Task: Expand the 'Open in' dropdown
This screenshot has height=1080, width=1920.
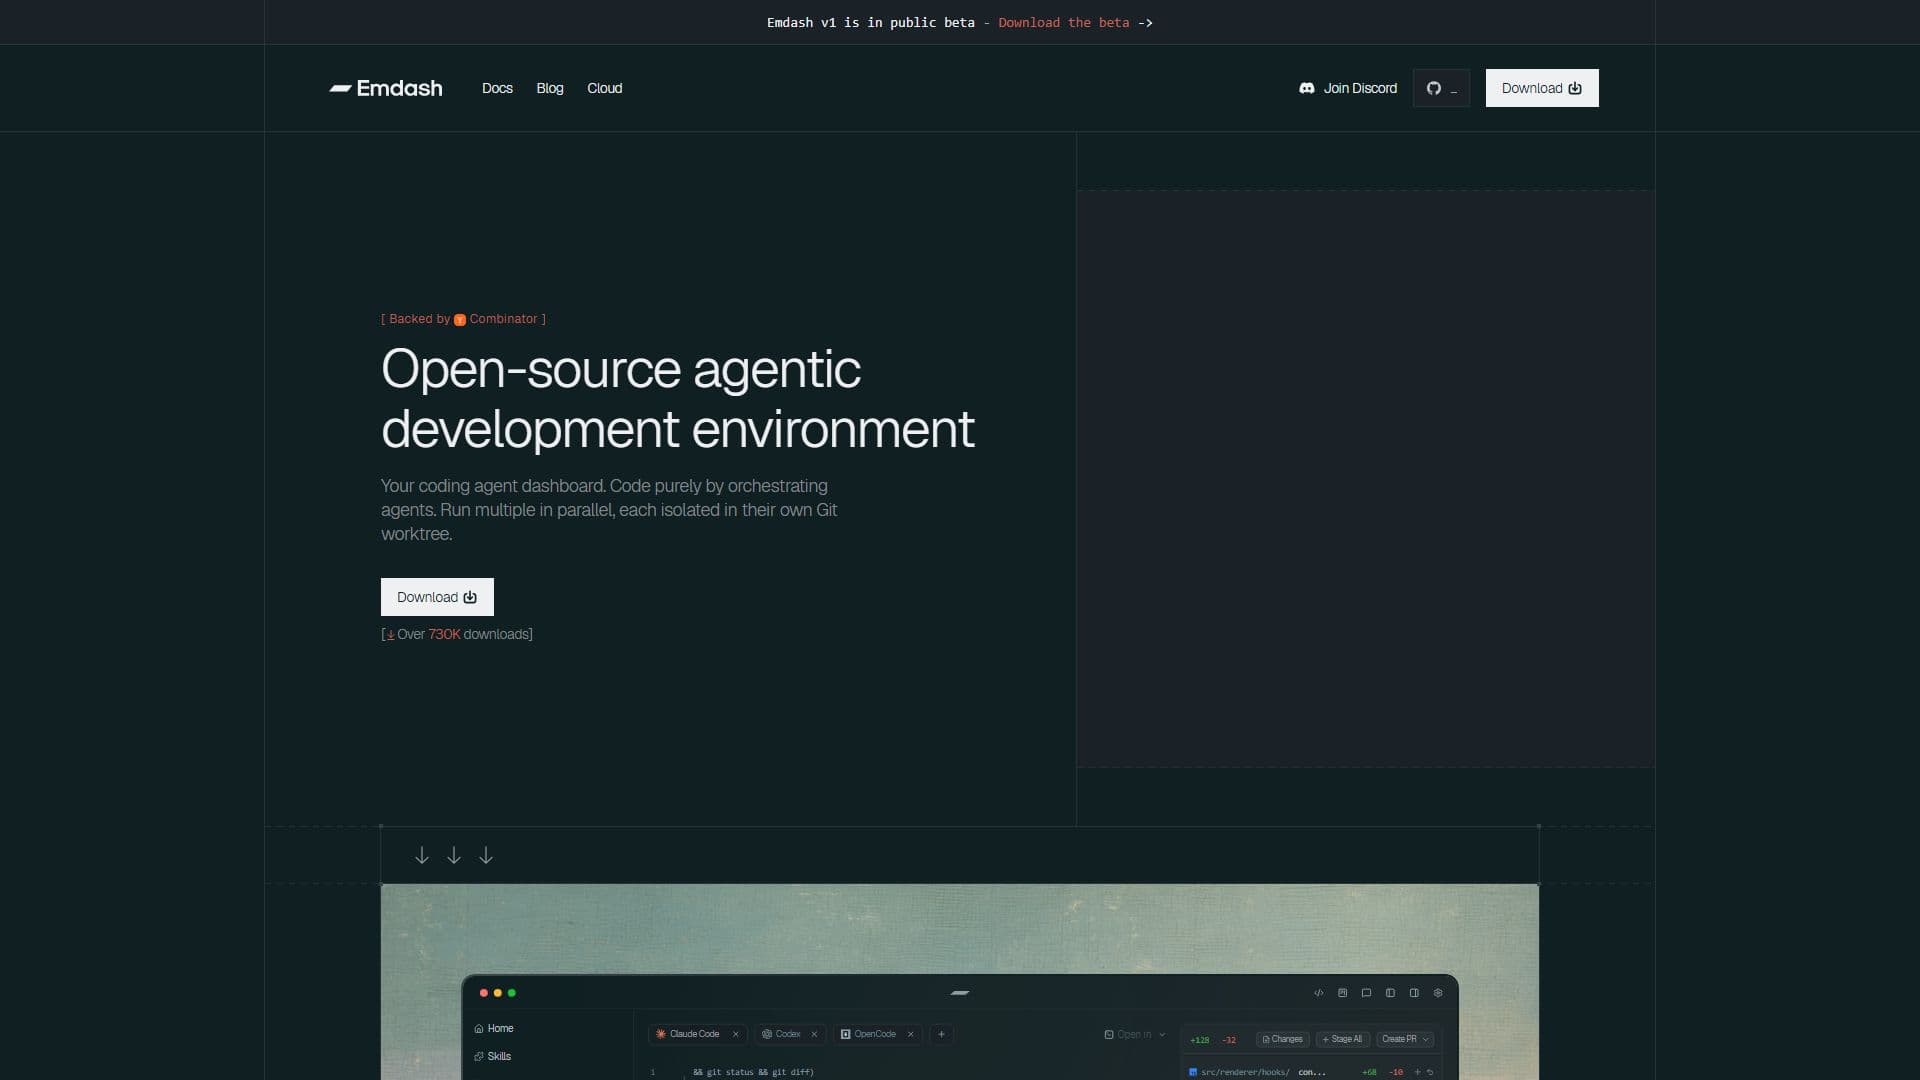Action: coord(1135,1034)
